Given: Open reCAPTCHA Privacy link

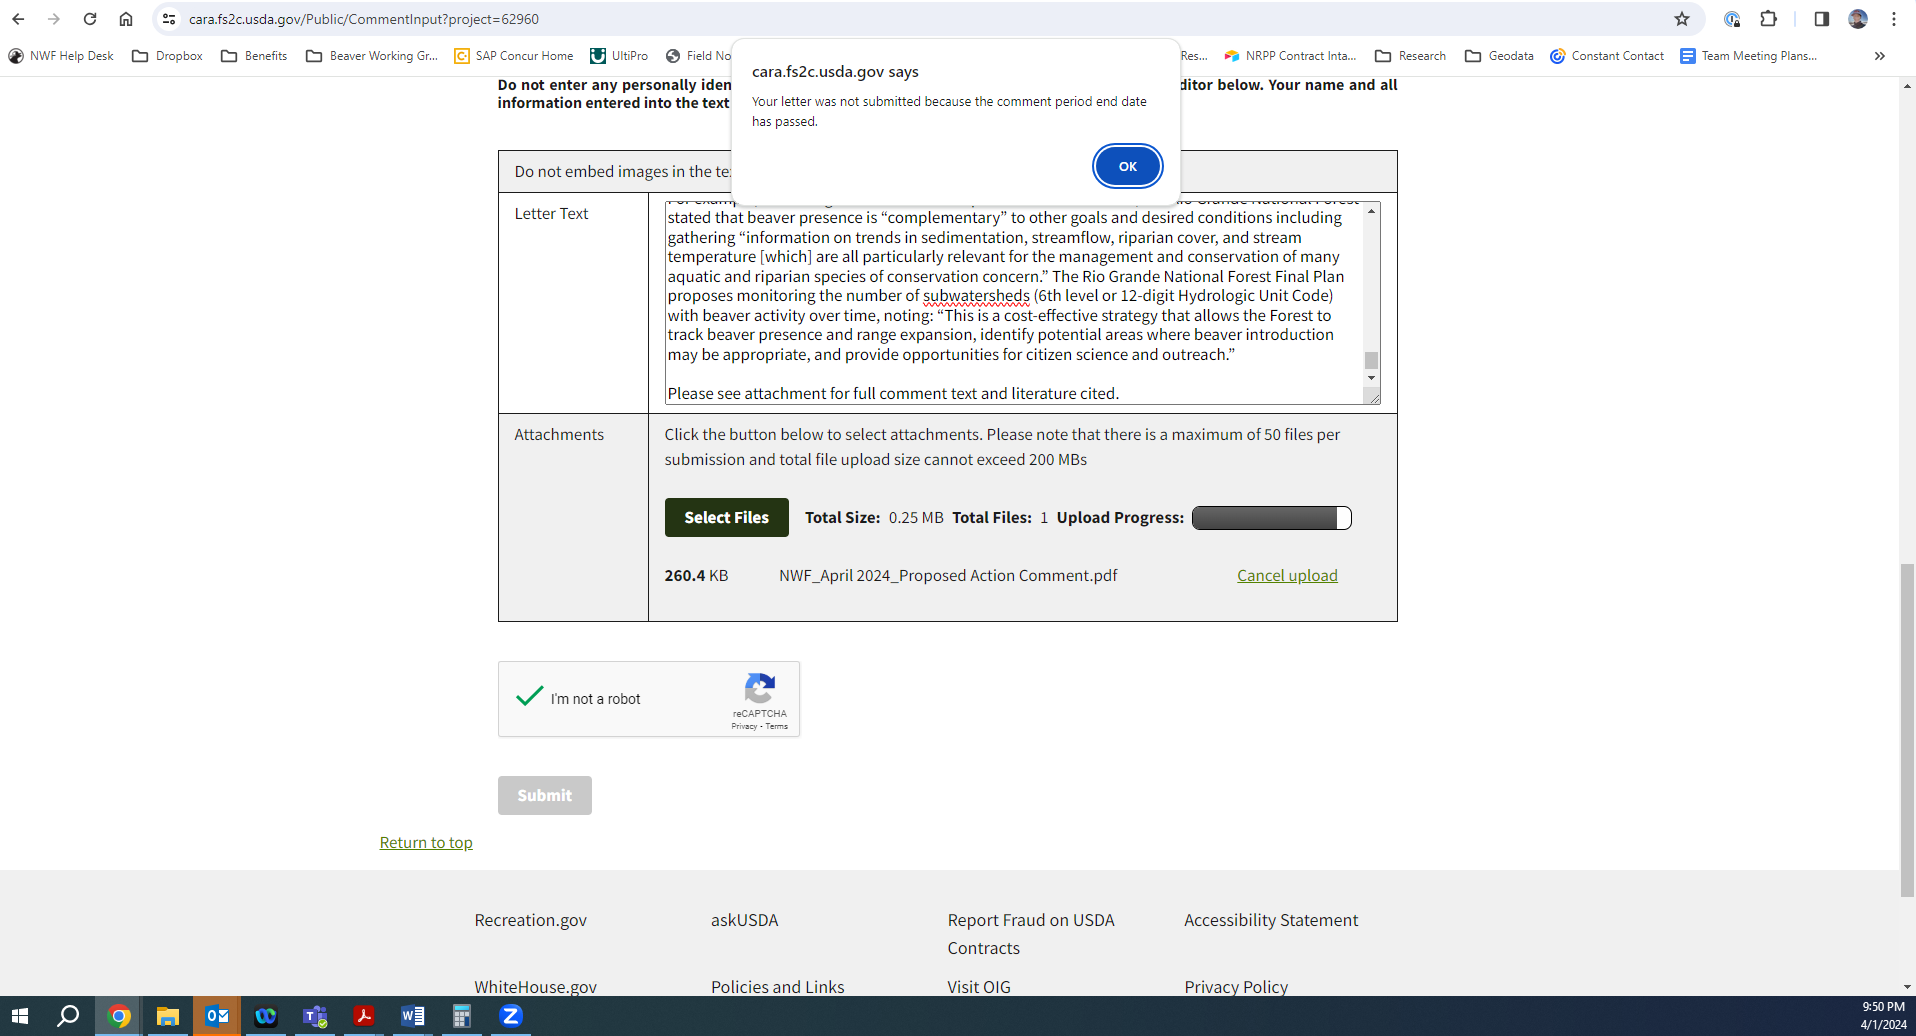Looking at the screenshot, I should [744, 727].
